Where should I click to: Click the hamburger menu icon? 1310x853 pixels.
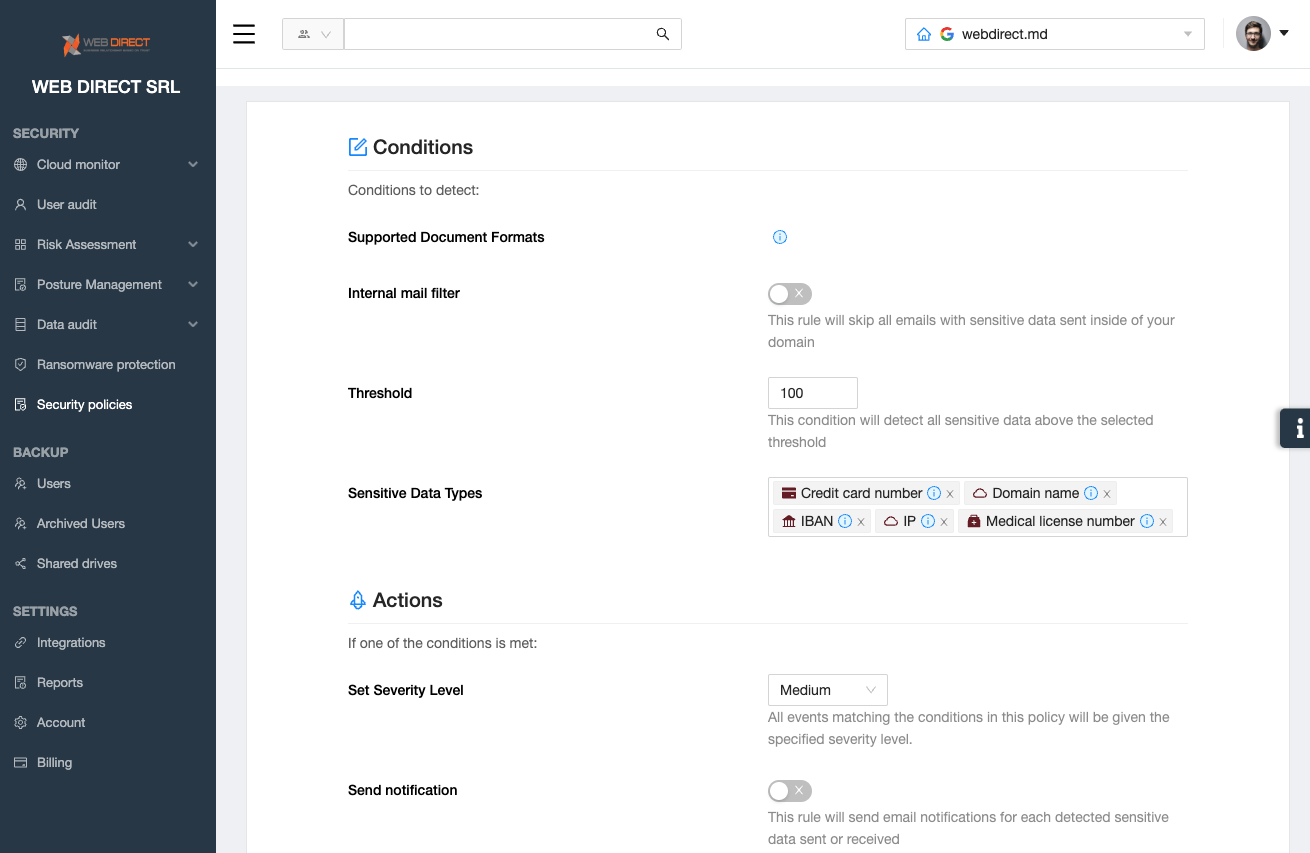coord(244,34)
